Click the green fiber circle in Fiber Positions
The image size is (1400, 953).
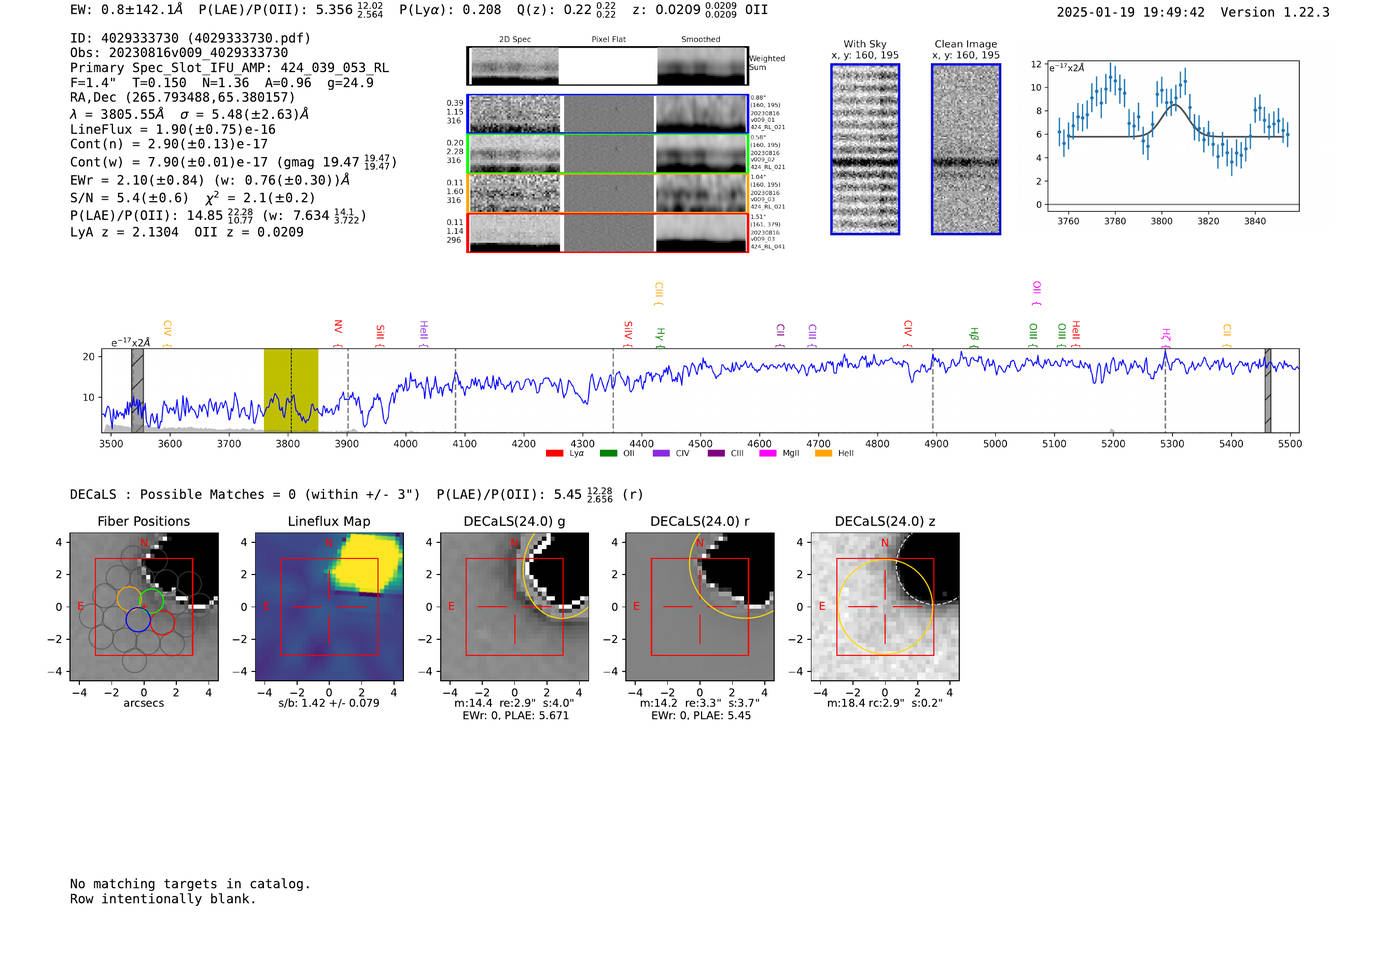tap(152, 601)
